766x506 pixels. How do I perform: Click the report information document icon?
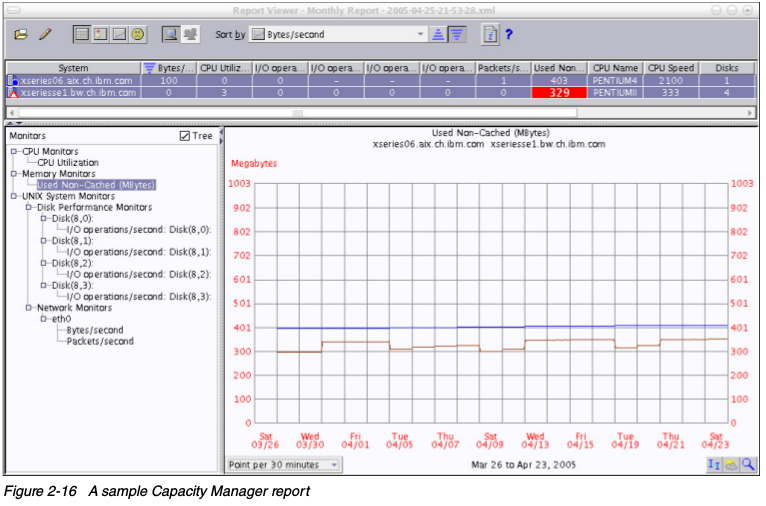pyautogui.click(x=490, y=34)
